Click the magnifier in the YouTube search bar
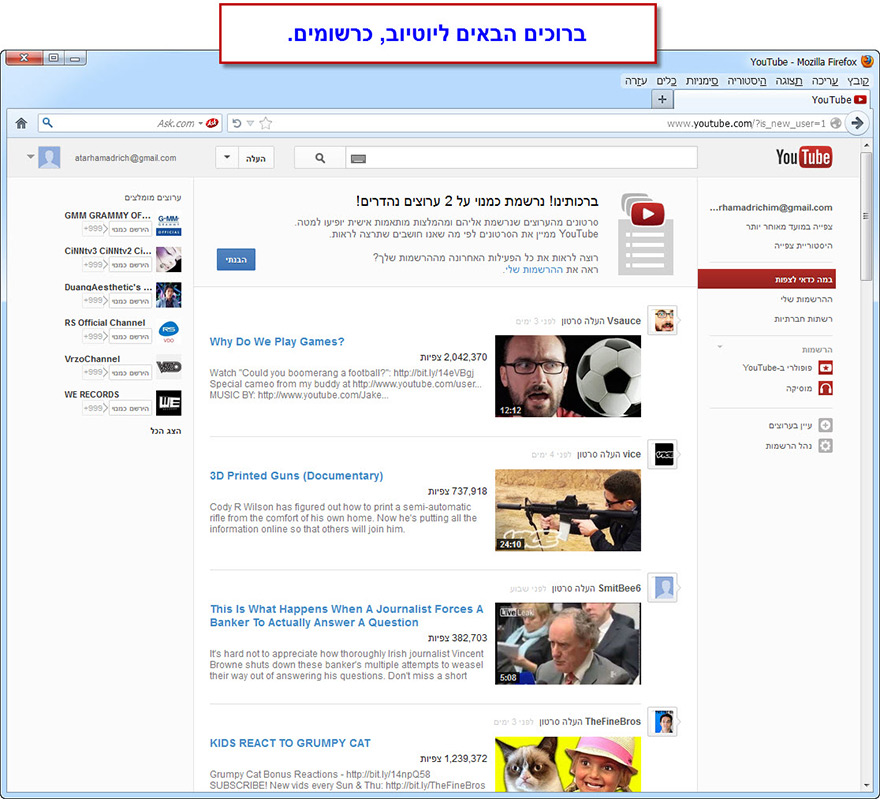The height and width of the screenshot is (799, 880). point(320,157)
